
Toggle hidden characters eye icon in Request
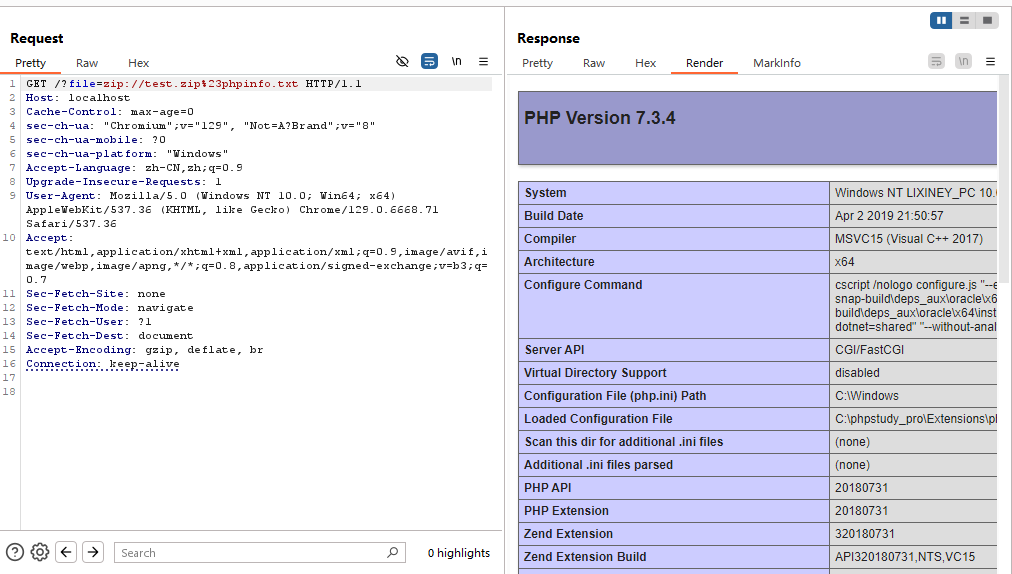[x=402, y=62]
